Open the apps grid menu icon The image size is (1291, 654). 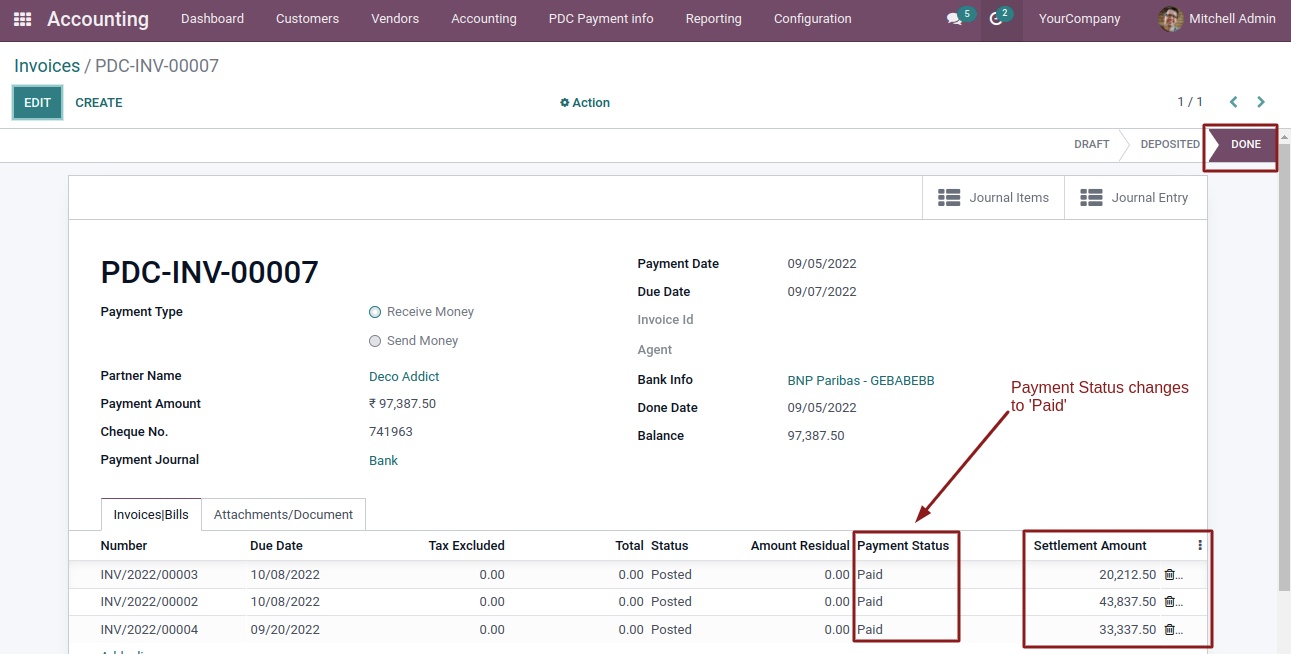click(x=22, y=19)
